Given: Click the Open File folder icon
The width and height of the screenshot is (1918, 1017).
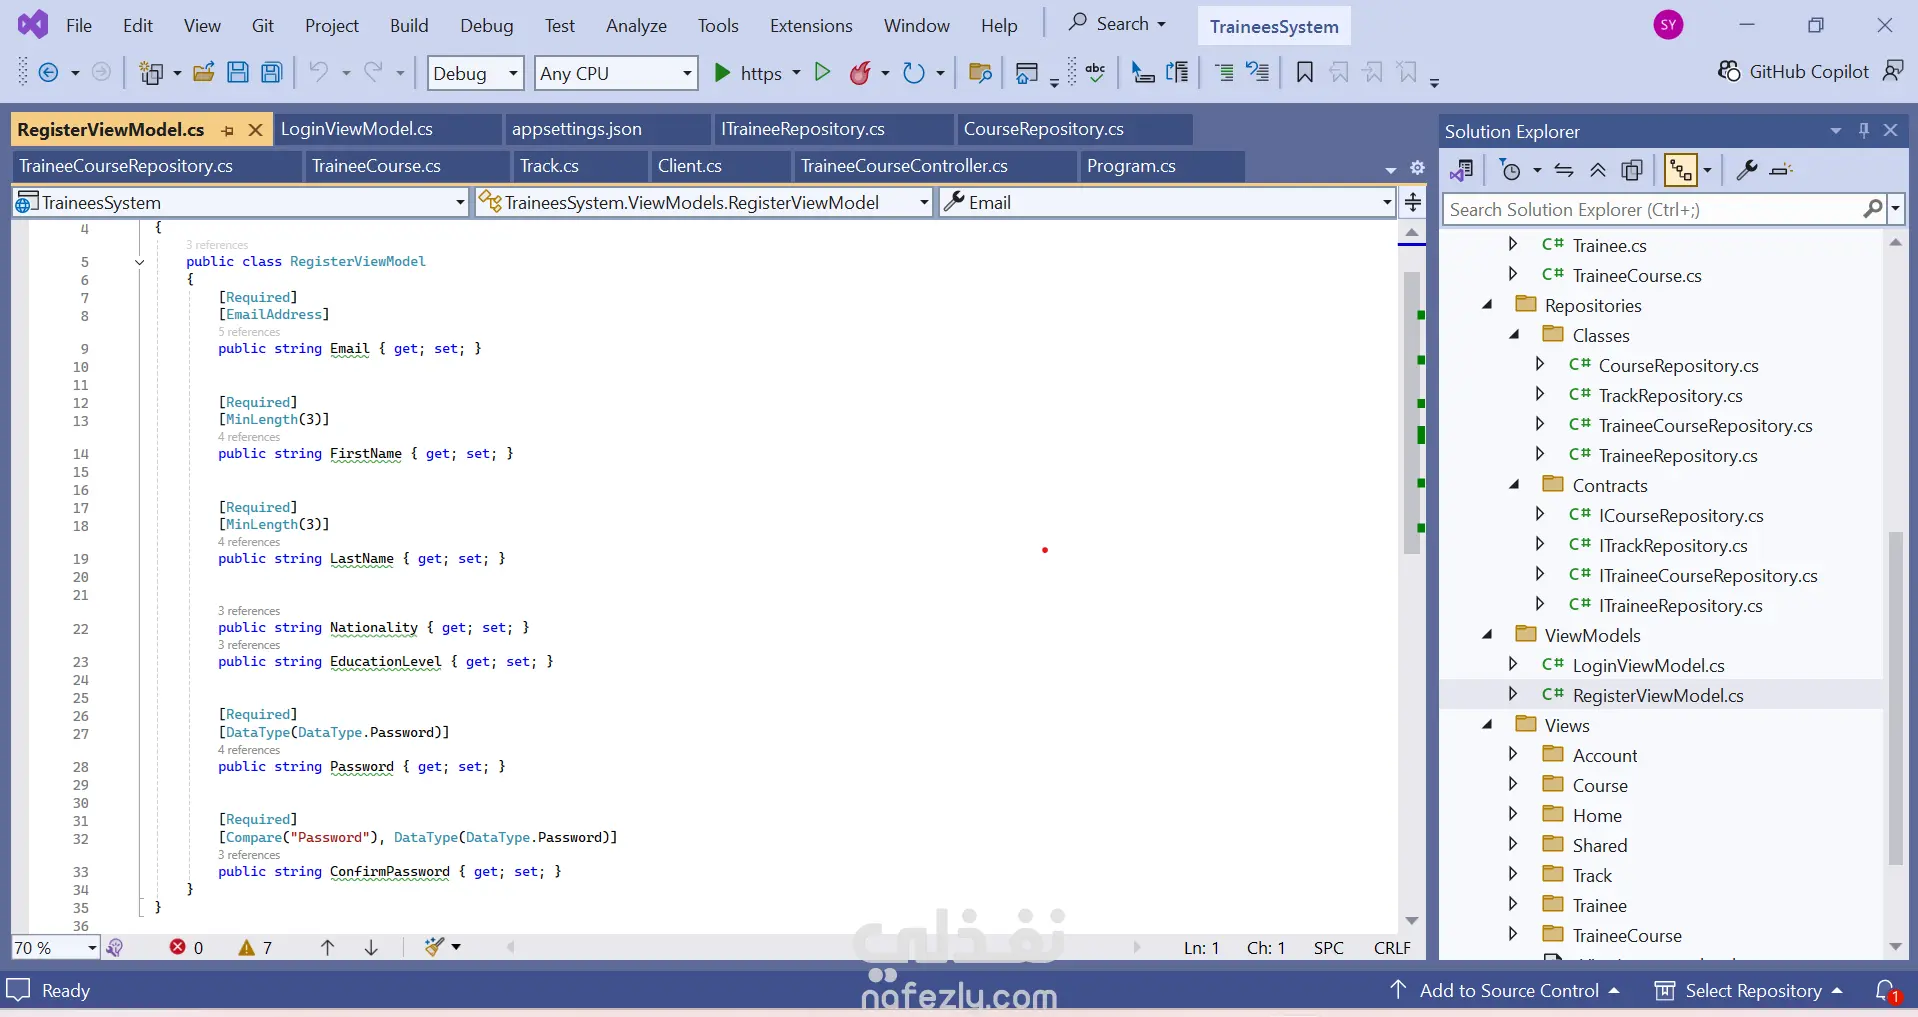Looking at the screenshot, I should click(x=203, y=72).
